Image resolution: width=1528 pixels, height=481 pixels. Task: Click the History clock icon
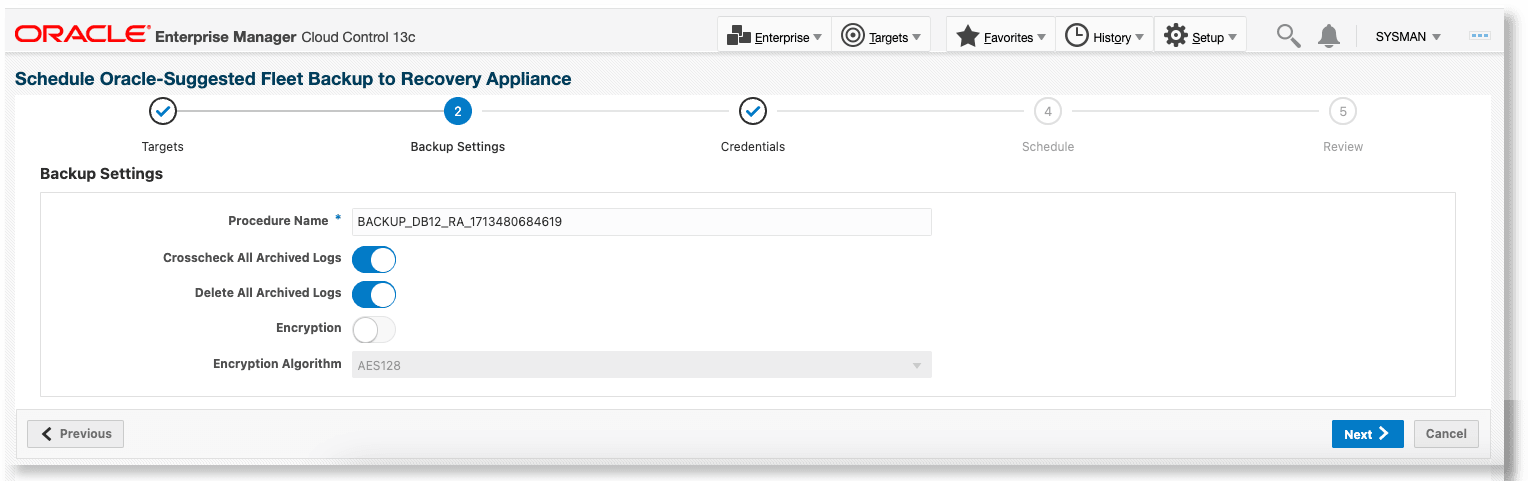(x=1076, y=36)
